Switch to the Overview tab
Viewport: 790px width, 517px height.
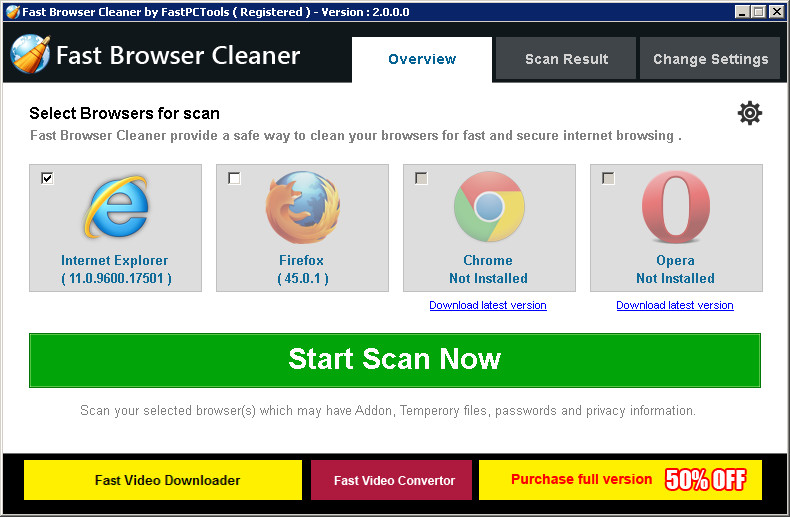coord(422,59)
